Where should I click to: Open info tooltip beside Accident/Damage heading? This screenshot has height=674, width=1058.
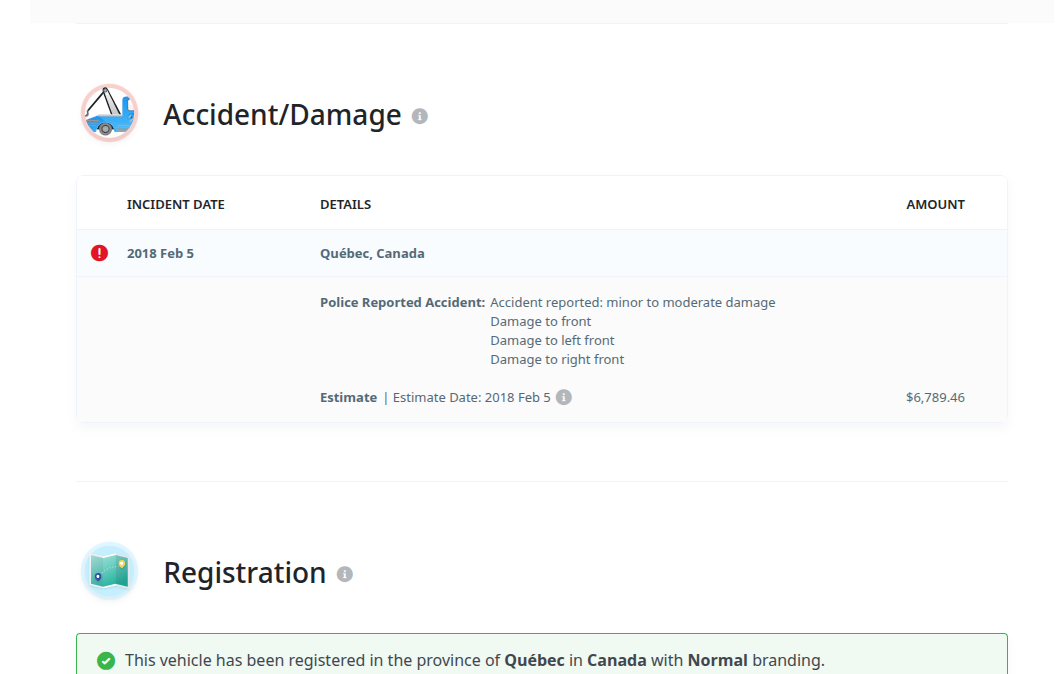(420, 116)
